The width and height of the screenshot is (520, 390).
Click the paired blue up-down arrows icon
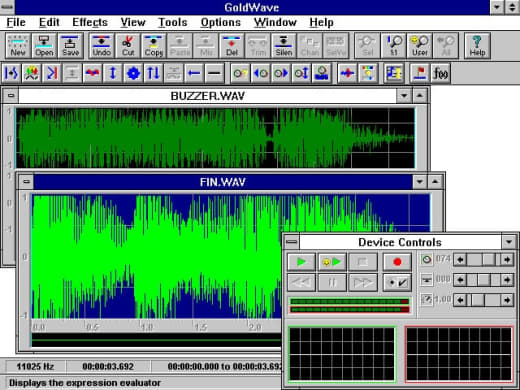pyautogui.click(x=153, y=73)
